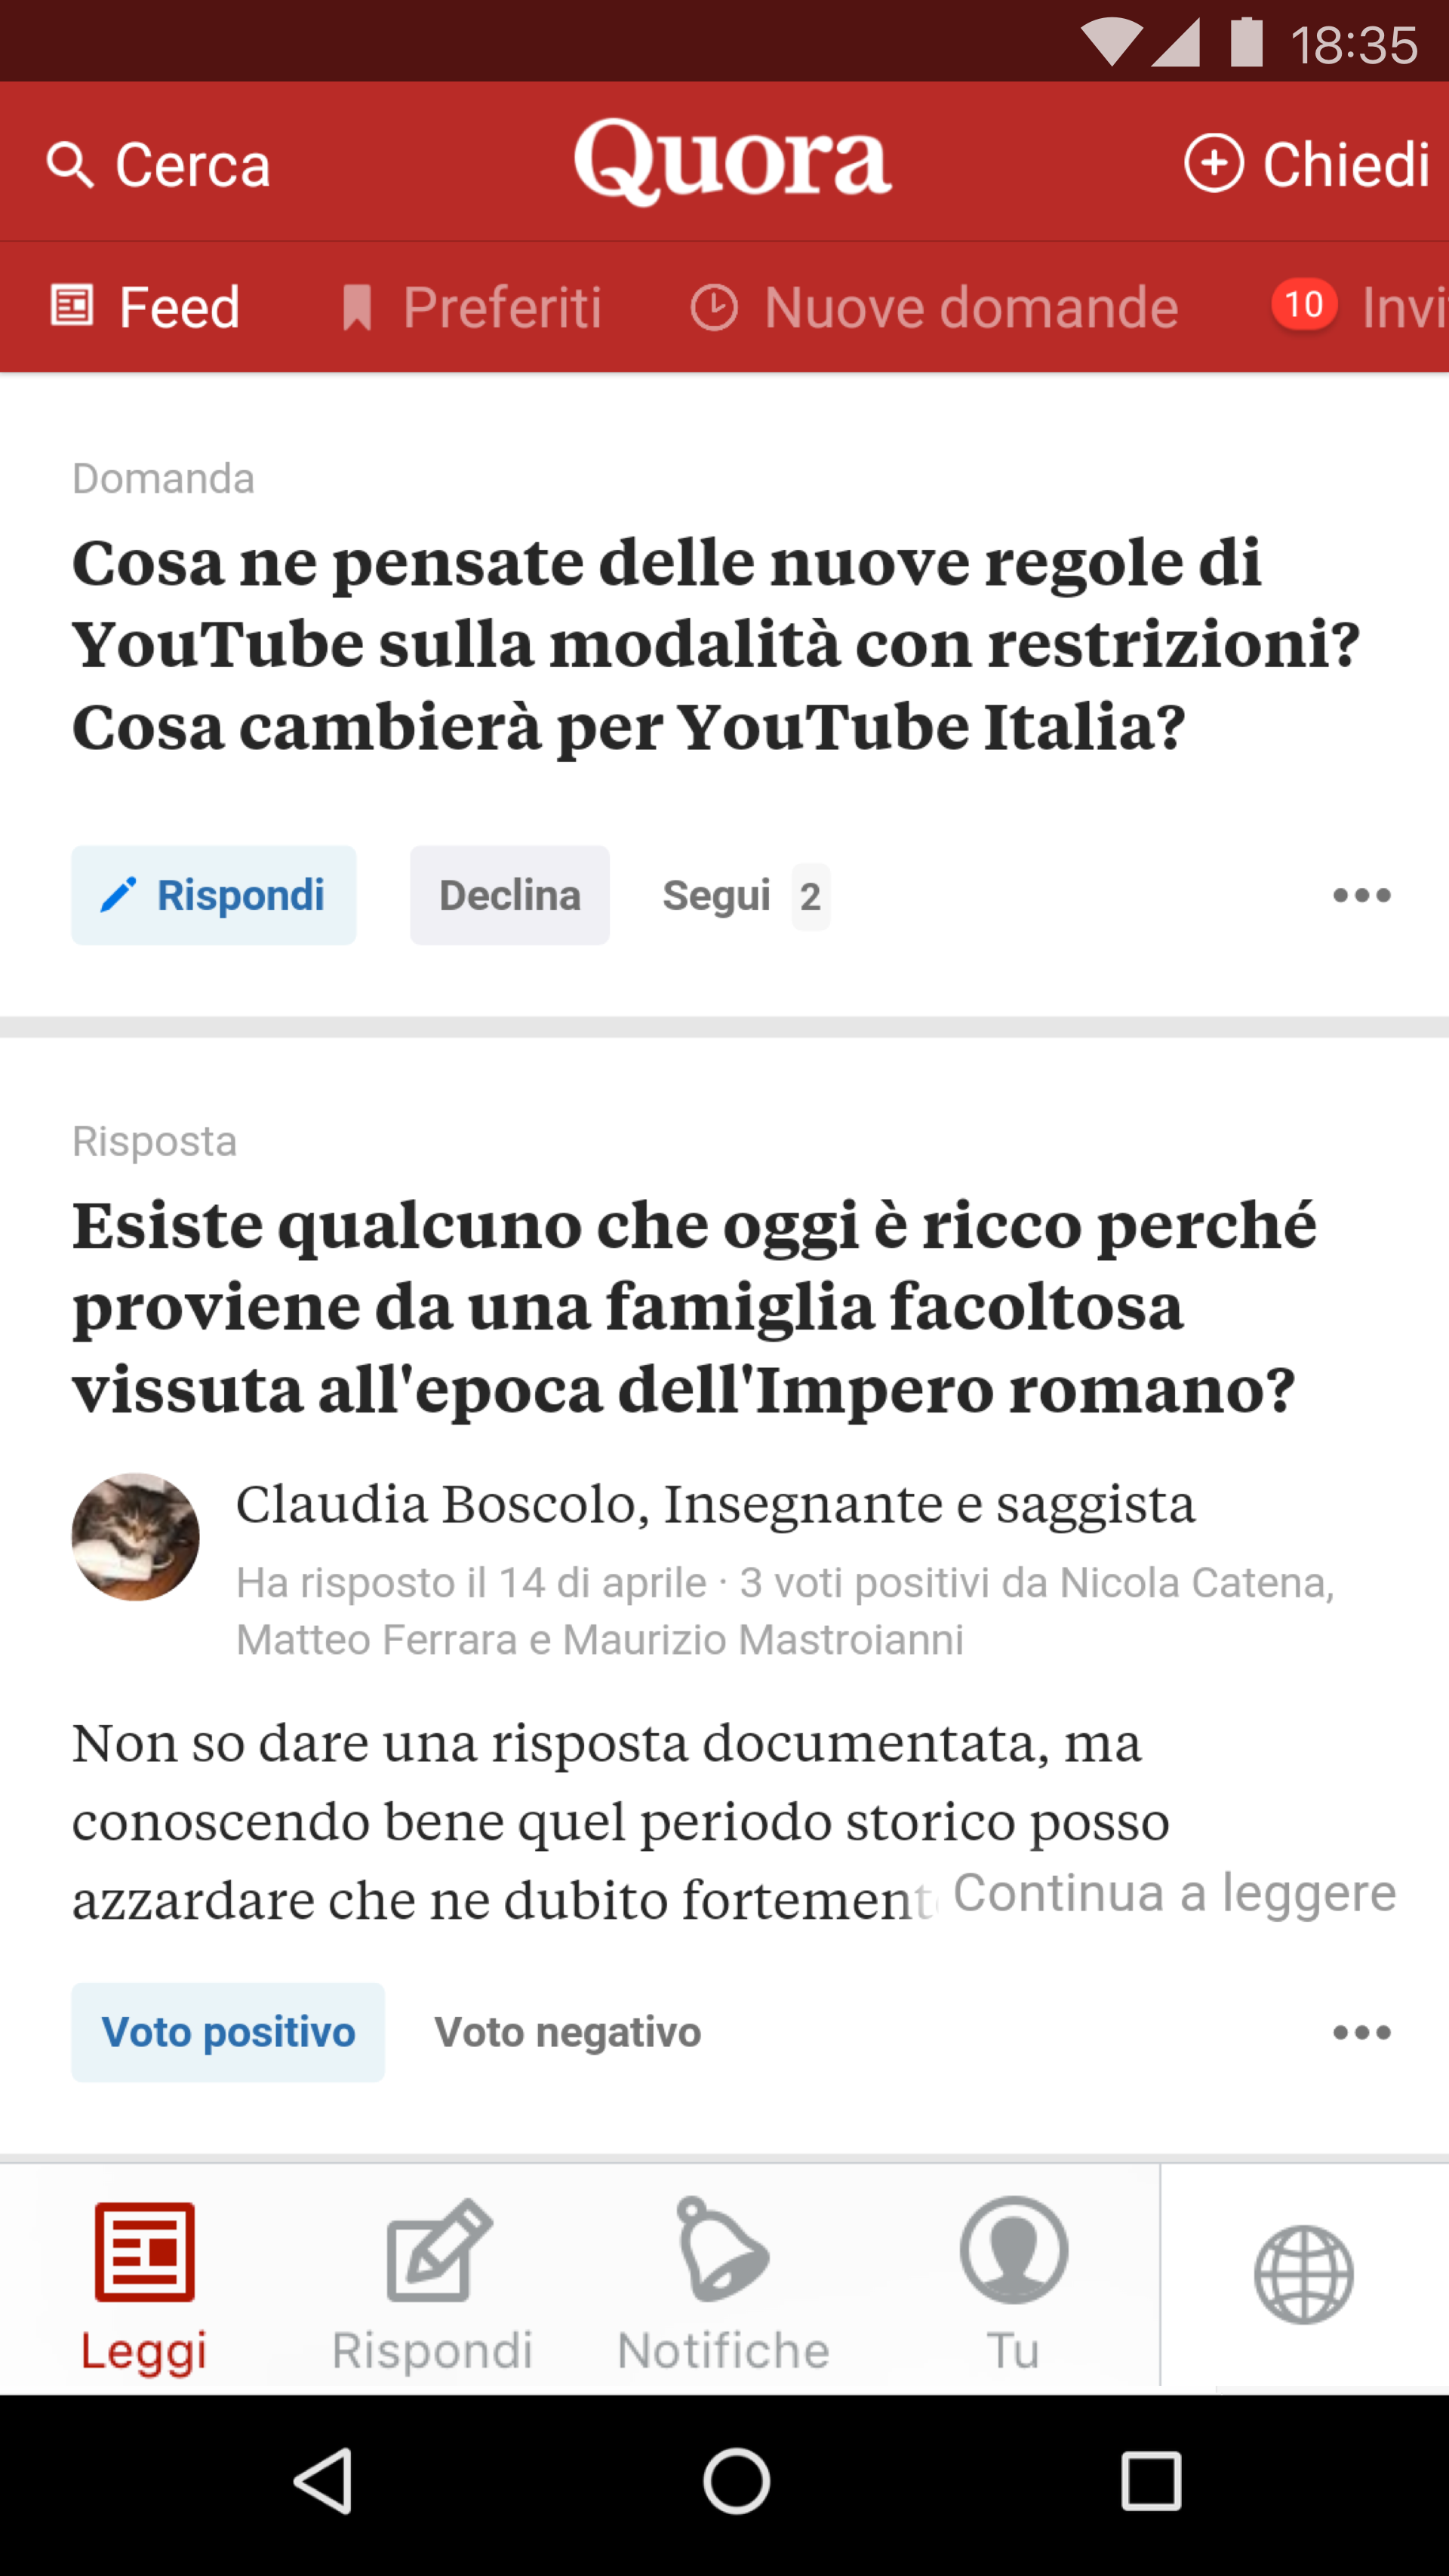Toggle Voto positivo on Claudia's answer
1449x2576 pixels.
tap(228, 2032)
